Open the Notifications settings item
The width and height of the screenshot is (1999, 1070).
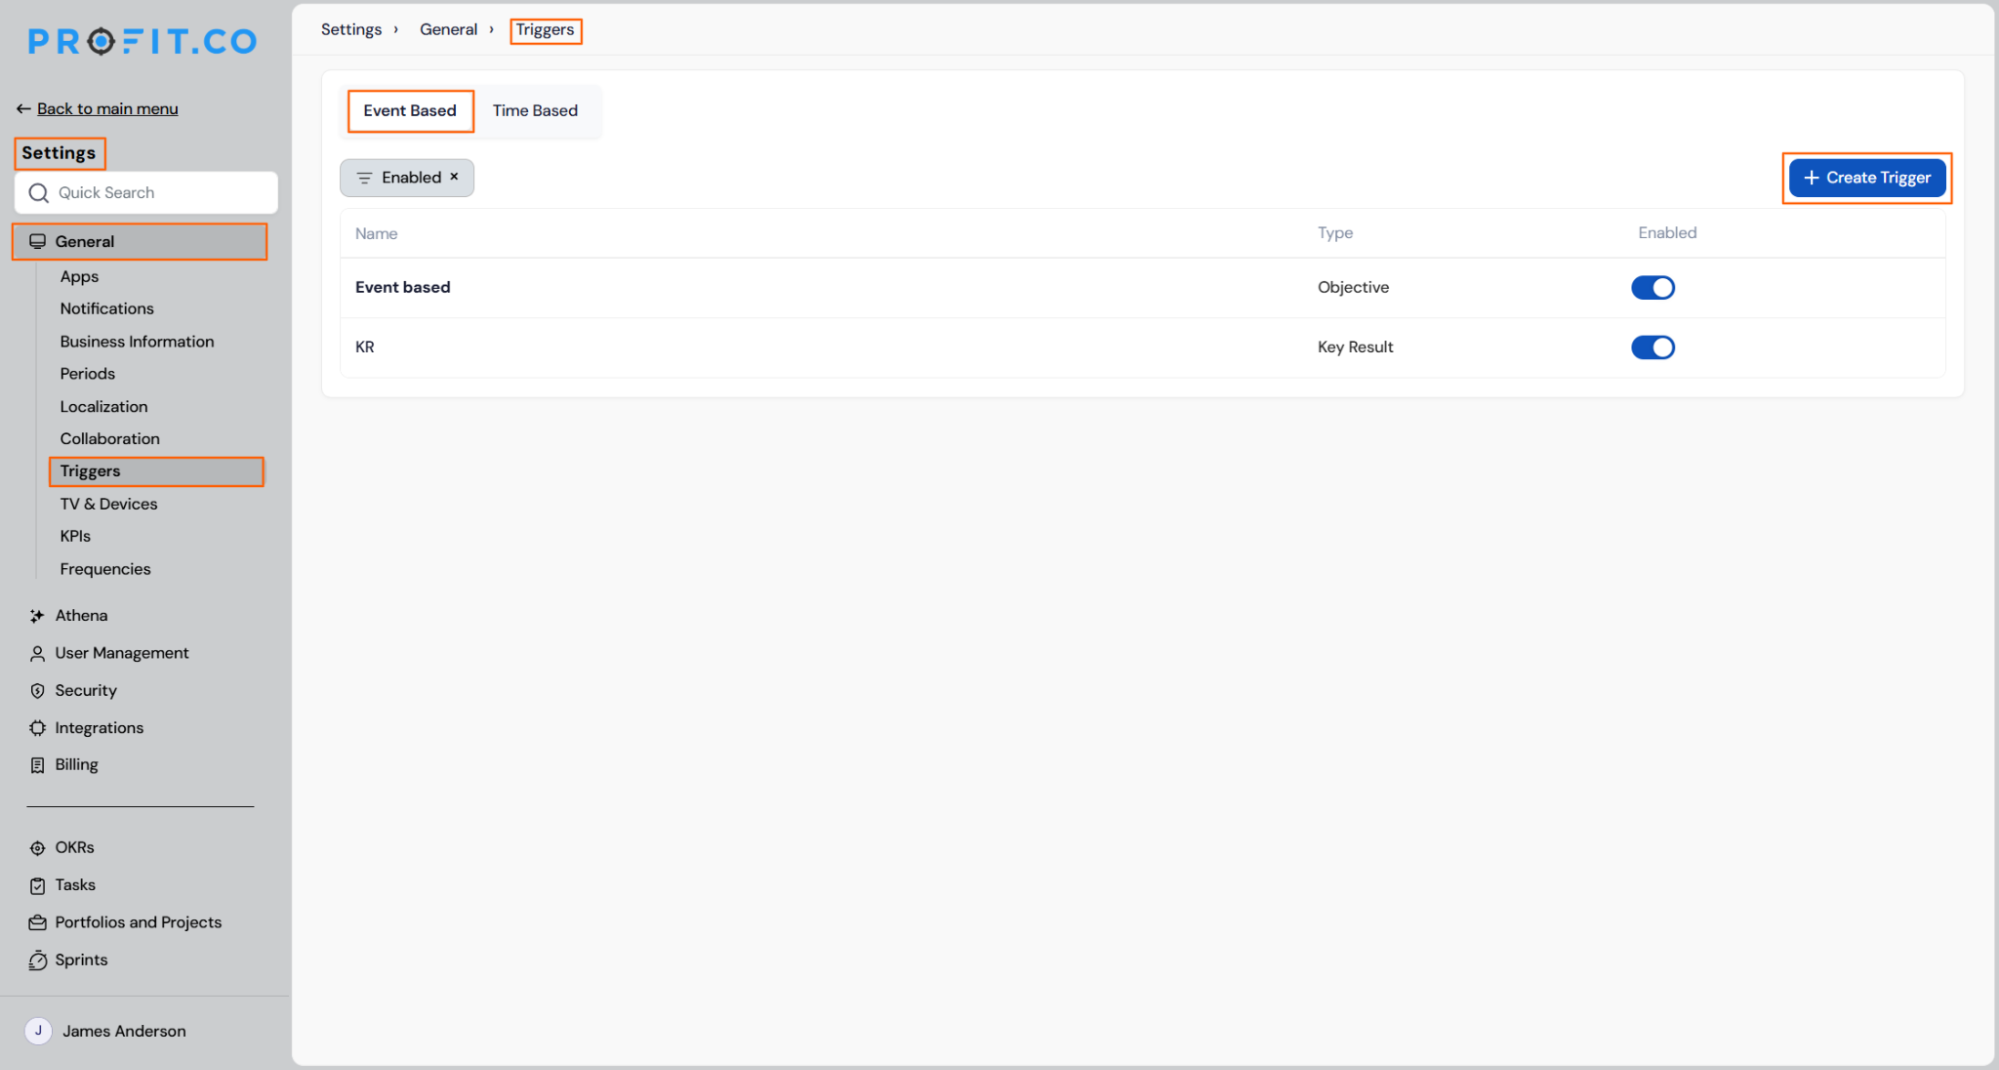tap(107, 309)
